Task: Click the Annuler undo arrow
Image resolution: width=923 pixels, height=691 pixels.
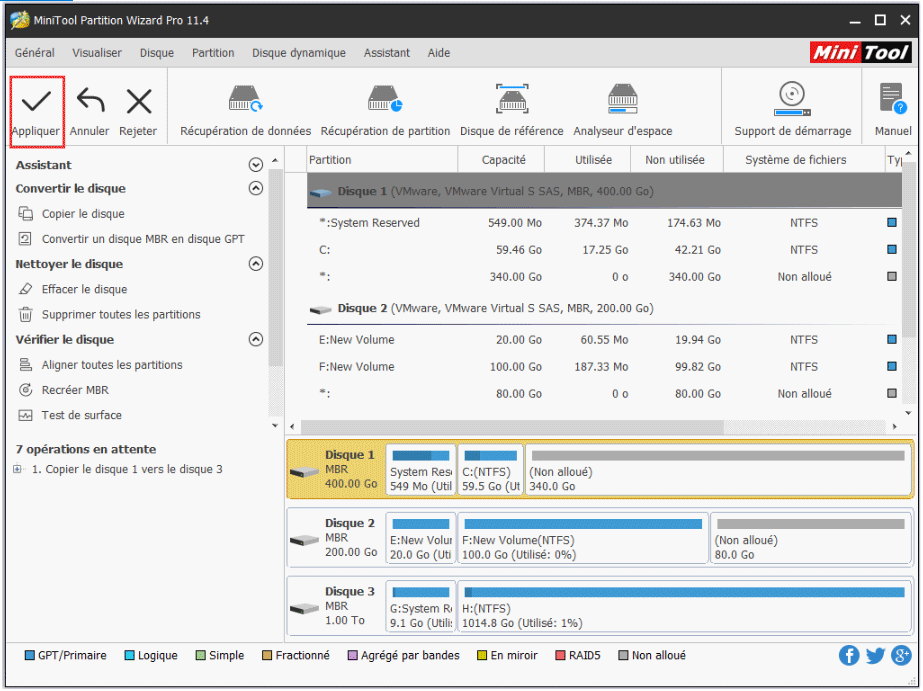Action: click(x=90, y=101)
